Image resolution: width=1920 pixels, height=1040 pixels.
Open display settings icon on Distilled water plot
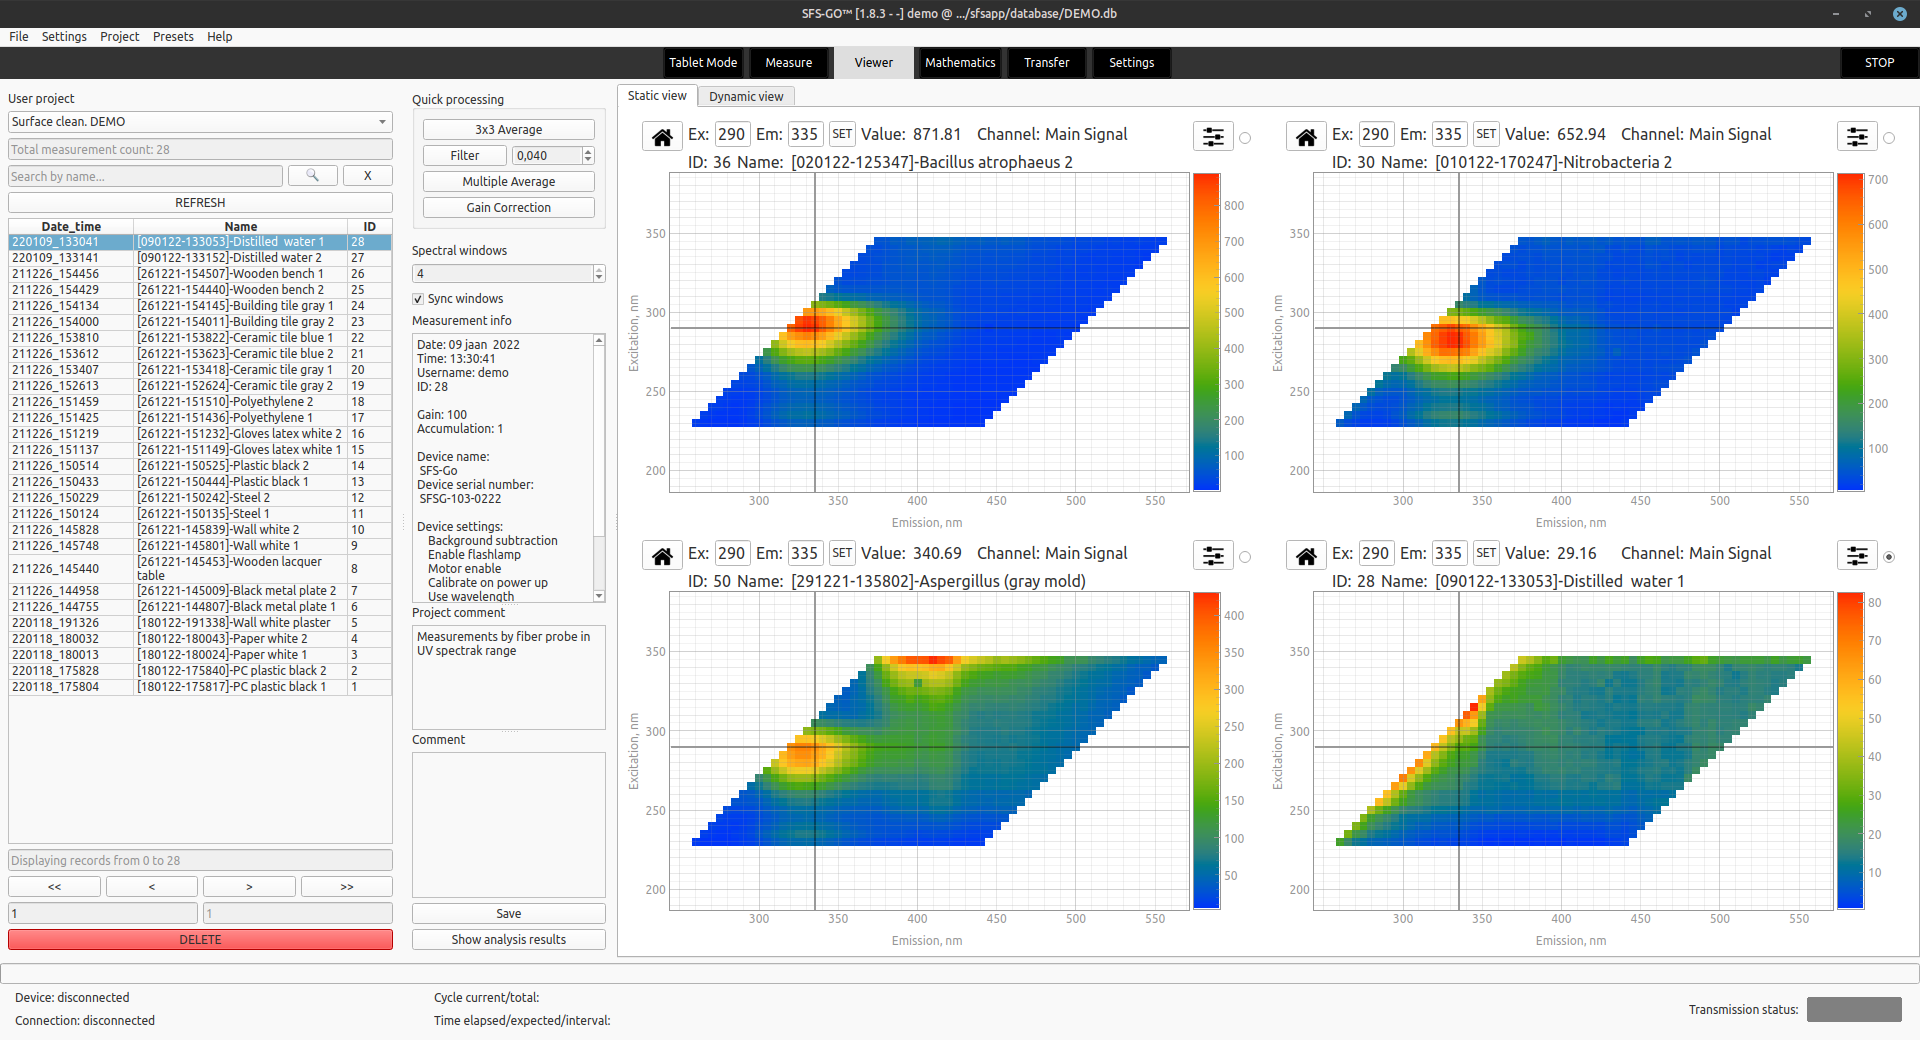[1856, 555]
